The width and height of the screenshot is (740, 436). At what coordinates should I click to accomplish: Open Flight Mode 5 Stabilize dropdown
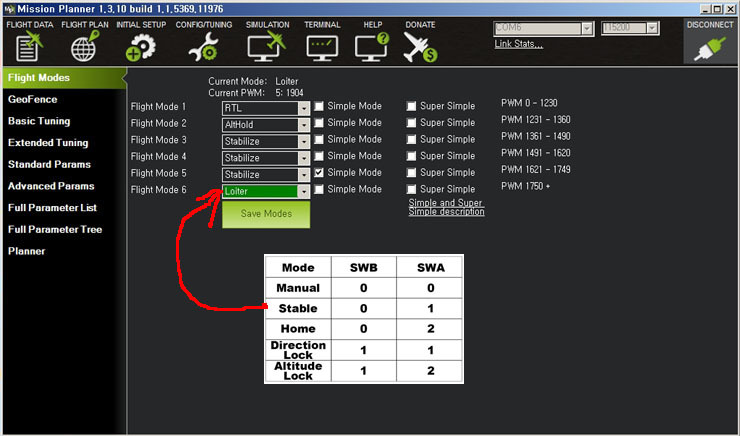click(266, 175)
